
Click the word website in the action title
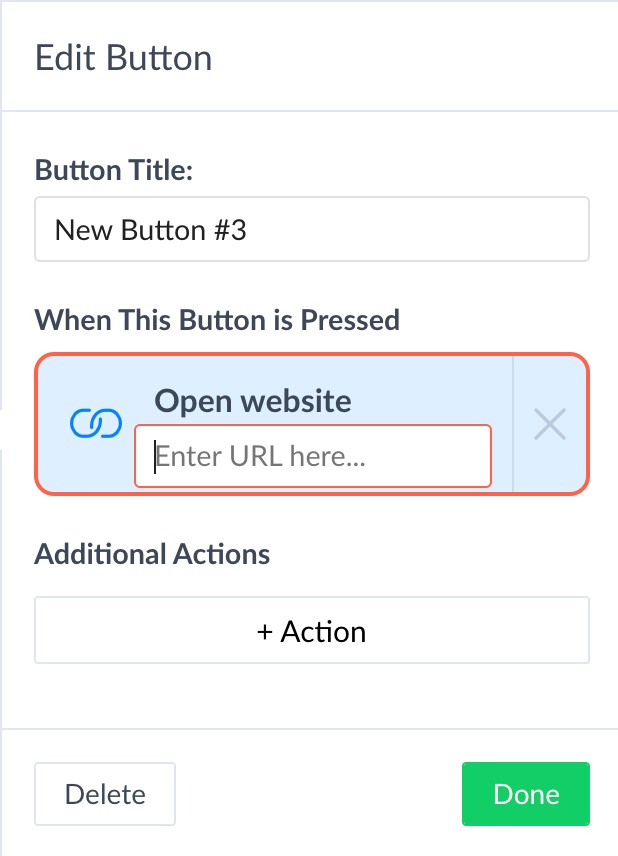296,401
